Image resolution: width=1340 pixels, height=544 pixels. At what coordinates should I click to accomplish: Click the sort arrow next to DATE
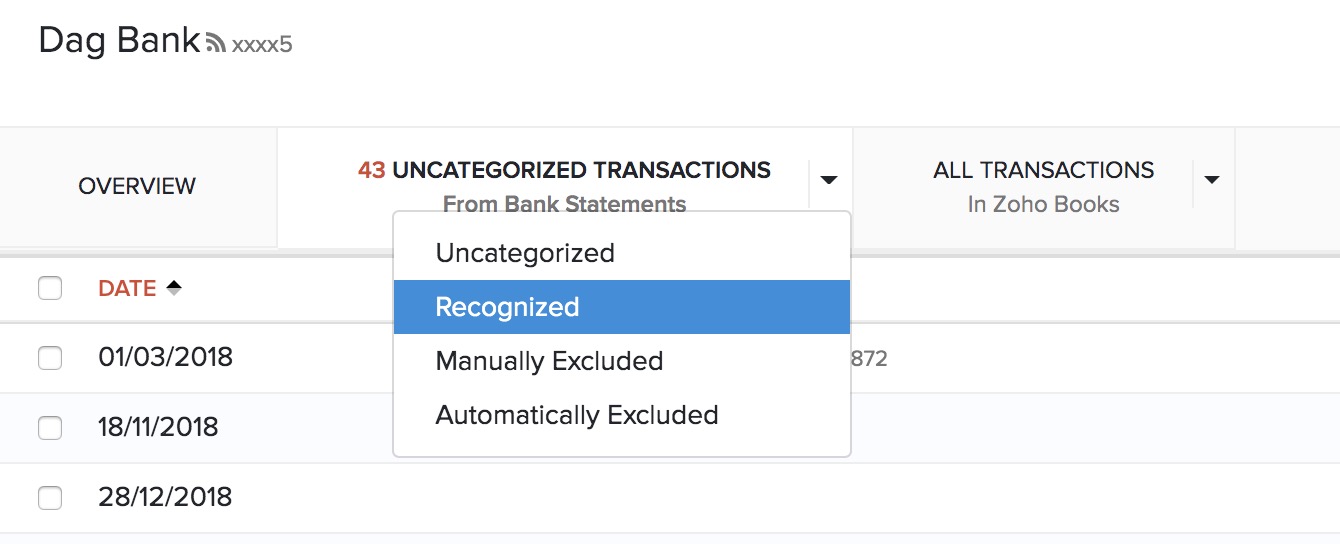click(x=174, y=288)
